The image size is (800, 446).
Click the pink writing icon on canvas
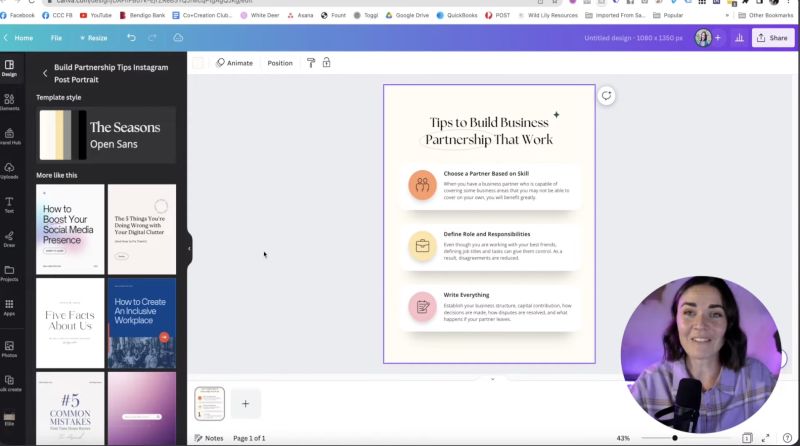tap(422, 307)
